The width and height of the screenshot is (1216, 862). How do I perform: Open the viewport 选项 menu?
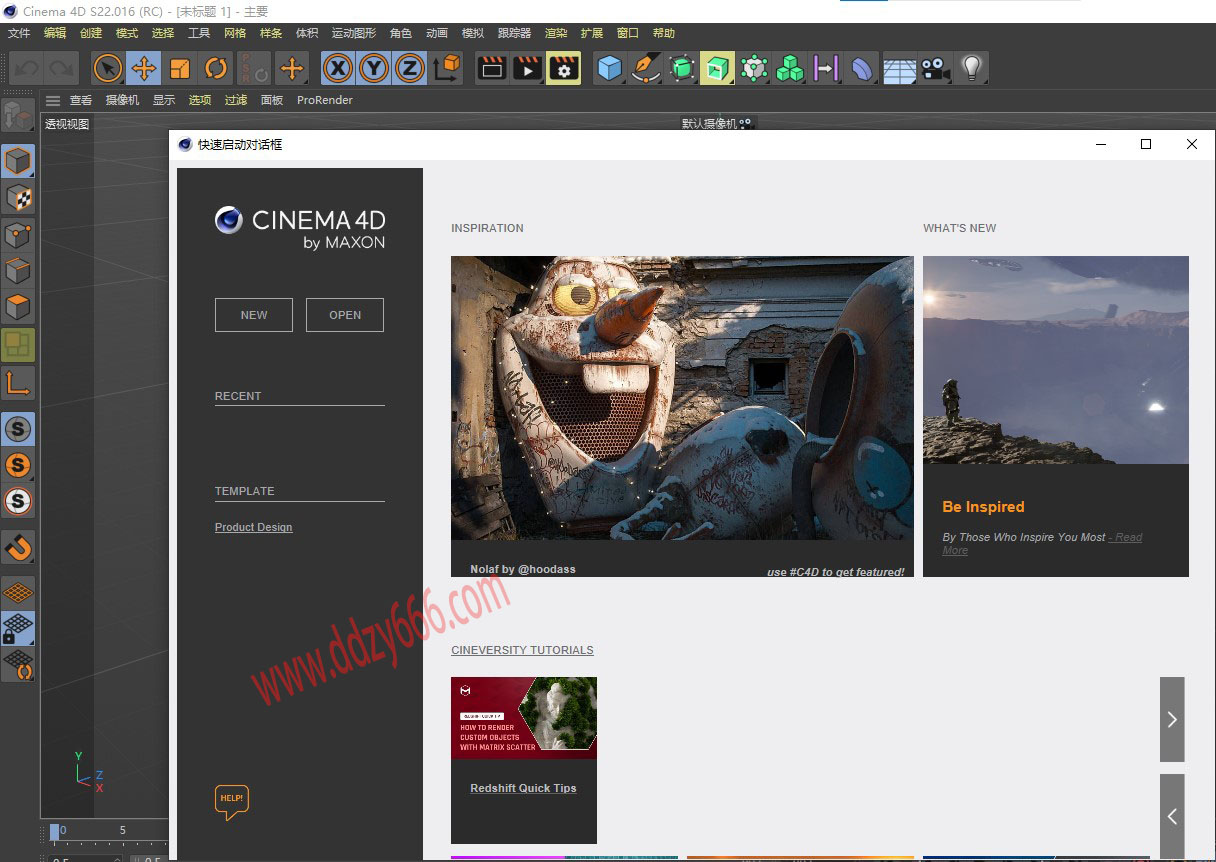(x=200, y=100)
